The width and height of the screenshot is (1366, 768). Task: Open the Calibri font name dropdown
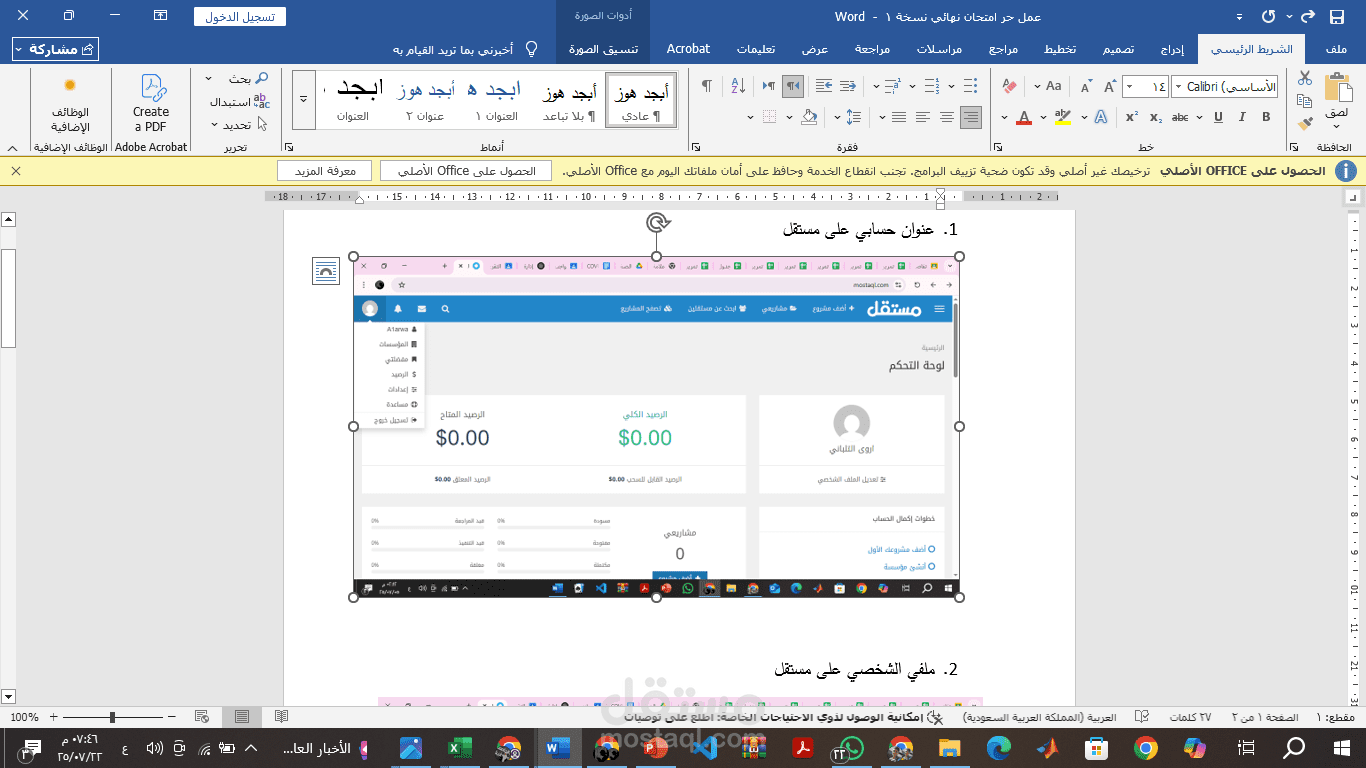[x=1178, y=87]
